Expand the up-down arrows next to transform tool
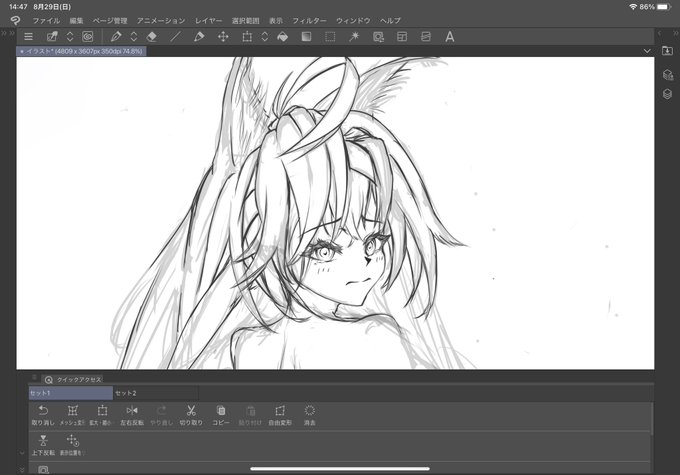 (x=265, y=37)
